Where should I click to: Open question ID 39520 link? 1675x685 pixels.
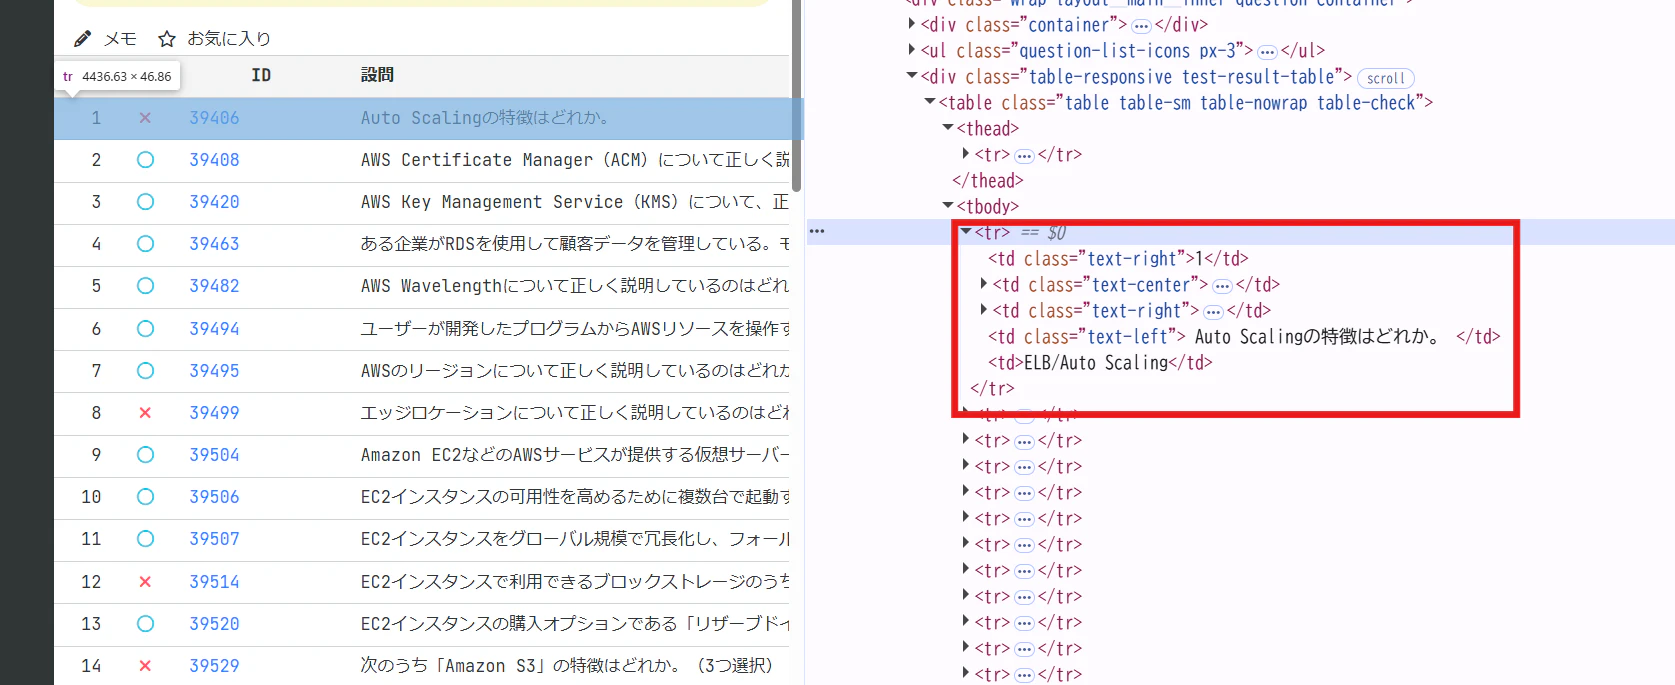point(215,624)
